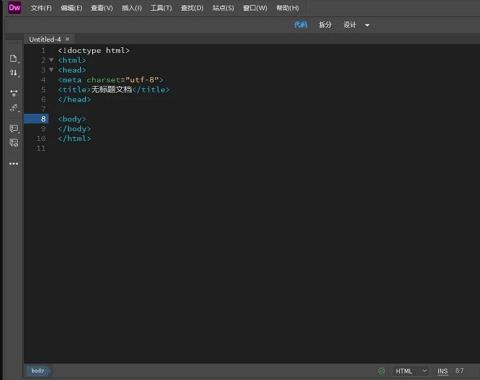Screen dimensions: 480x380
Task: Open the 站点(S) menu
Action: [223, 8]
